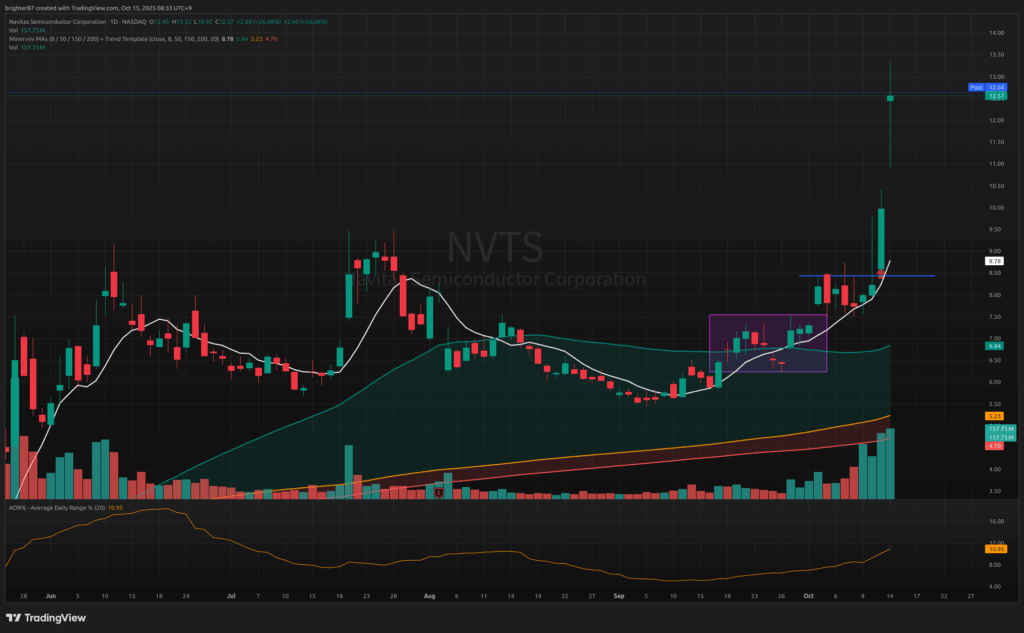Click the TradingView logo
This screenshot has height=633, width=1024.
point(47,617)
